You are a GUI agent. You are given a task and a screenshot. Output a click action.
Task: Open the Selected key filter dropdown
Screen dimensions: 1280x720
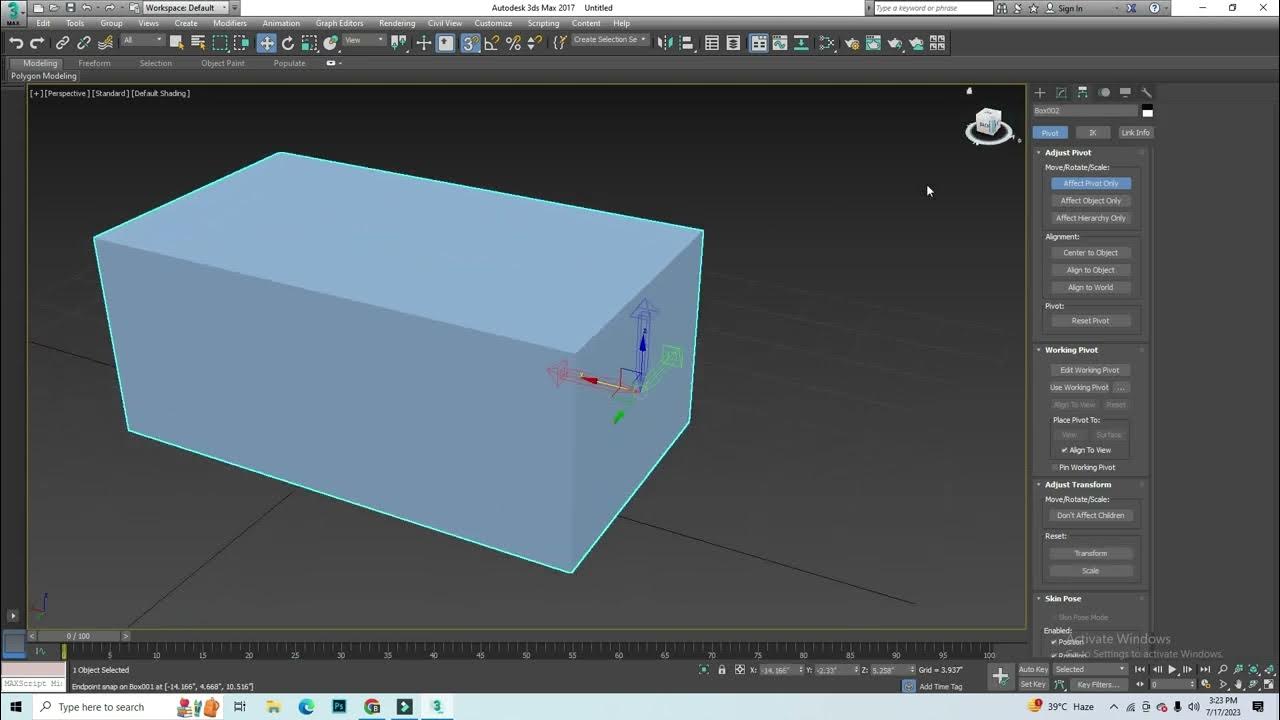[1090, 669]
